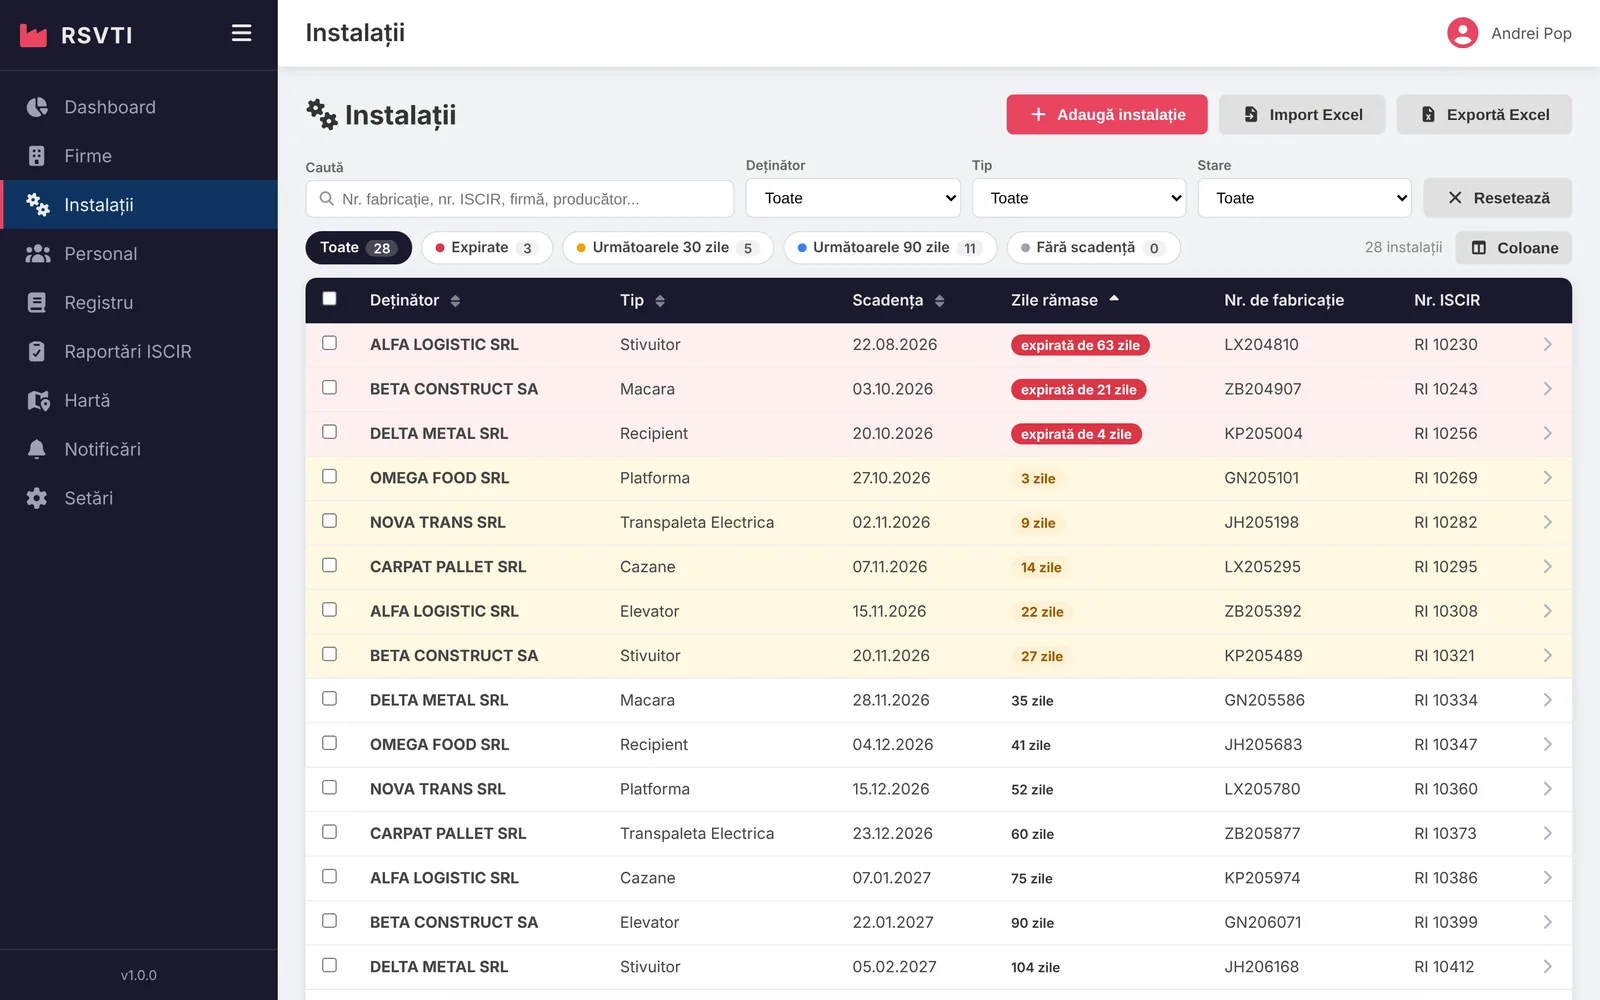This screenshot has height=1000, width=1600.
Task: Open the Stare filter dropdown
Action: click(x=1304, y=198)
